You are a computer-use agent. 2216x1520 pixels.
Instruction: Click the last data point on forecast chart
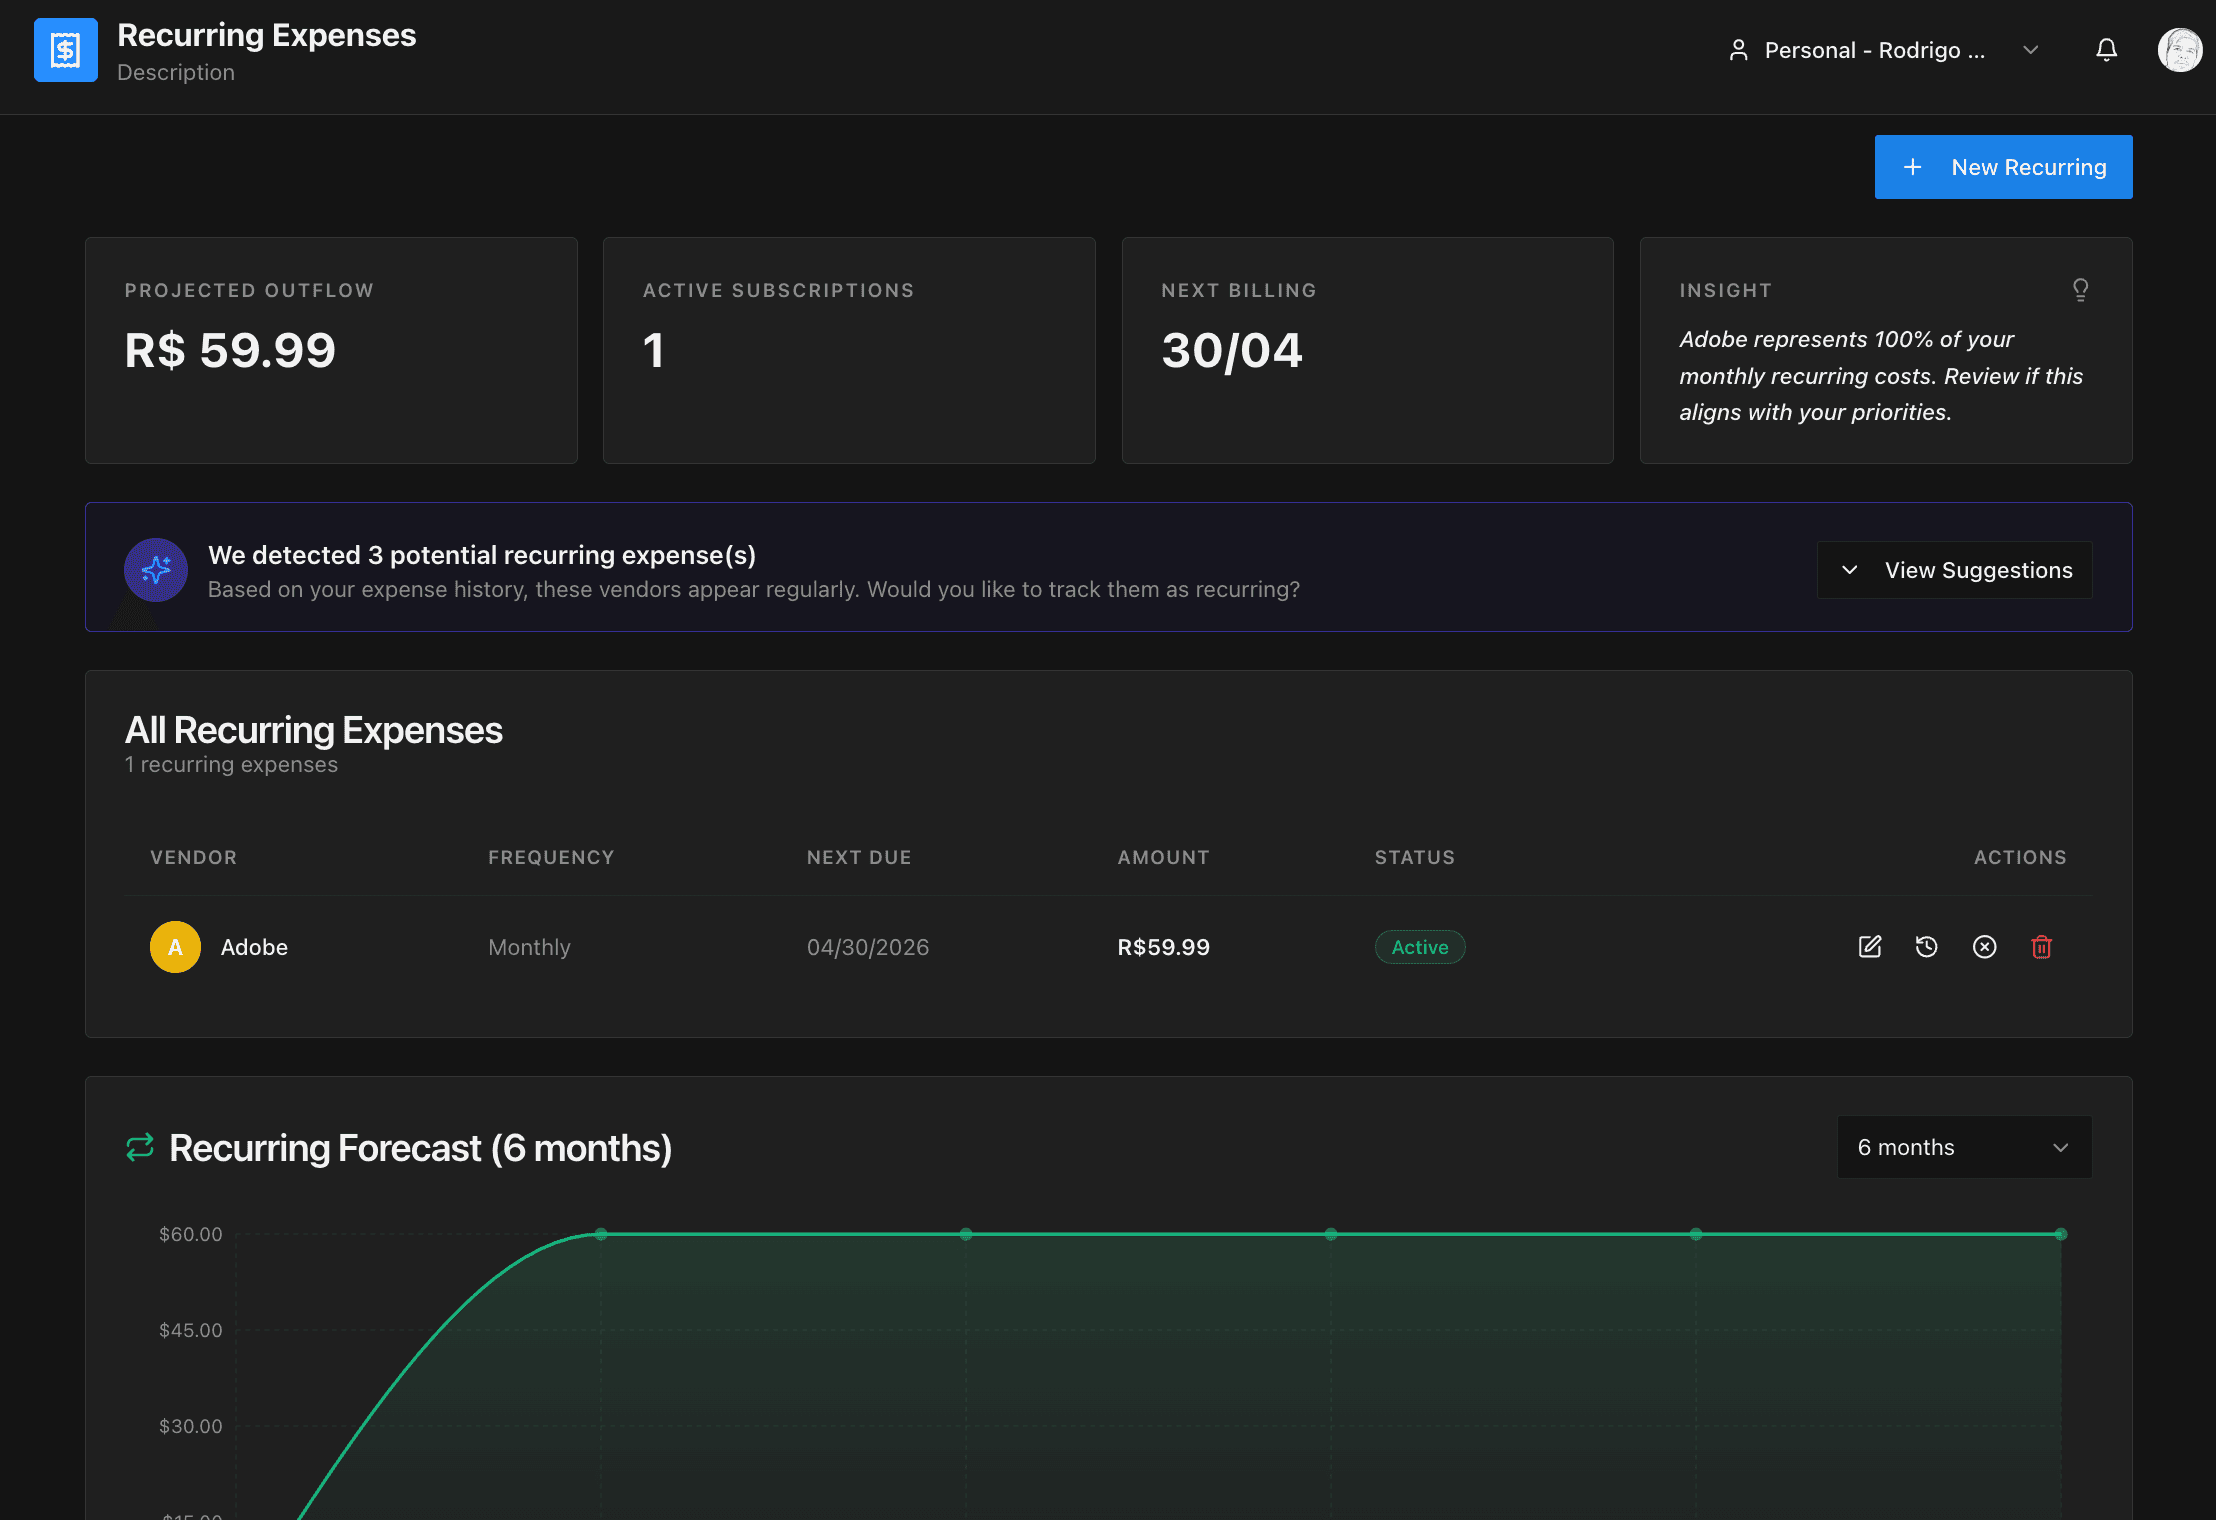2061,1234
